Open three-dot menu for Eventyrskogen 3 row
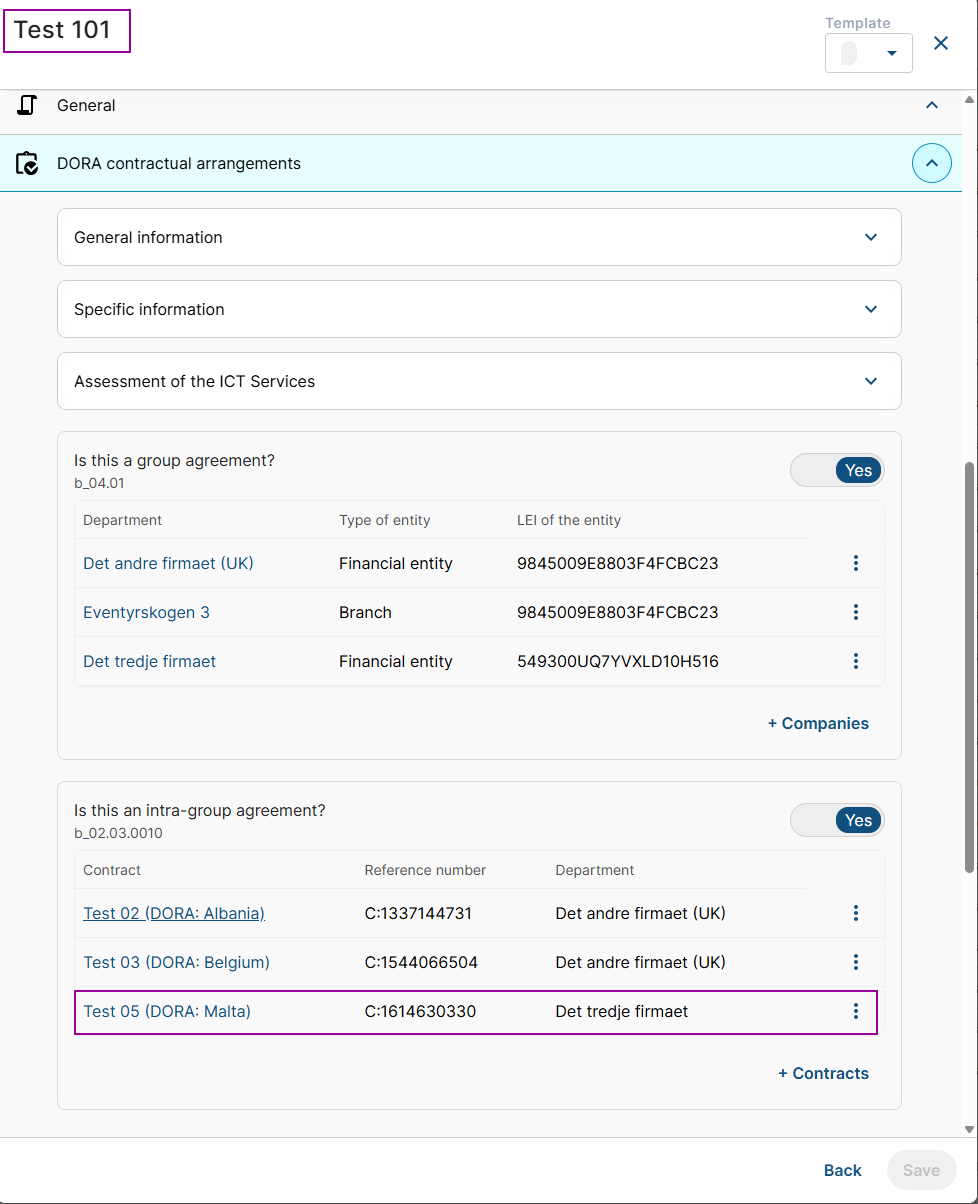The width and height of the screenshot is (978, 1204). [855, 612]
